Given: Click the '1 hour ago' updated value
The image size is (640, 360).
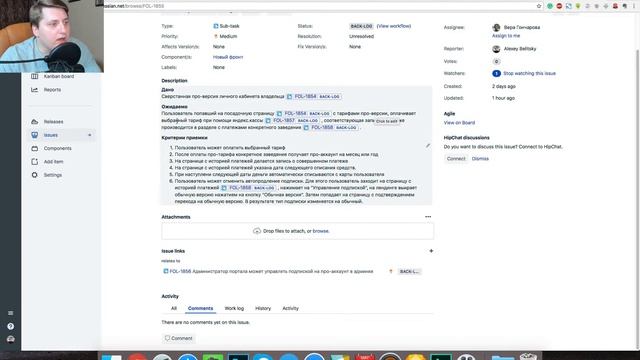Looking at the screenshot, I should pos(503,98).
